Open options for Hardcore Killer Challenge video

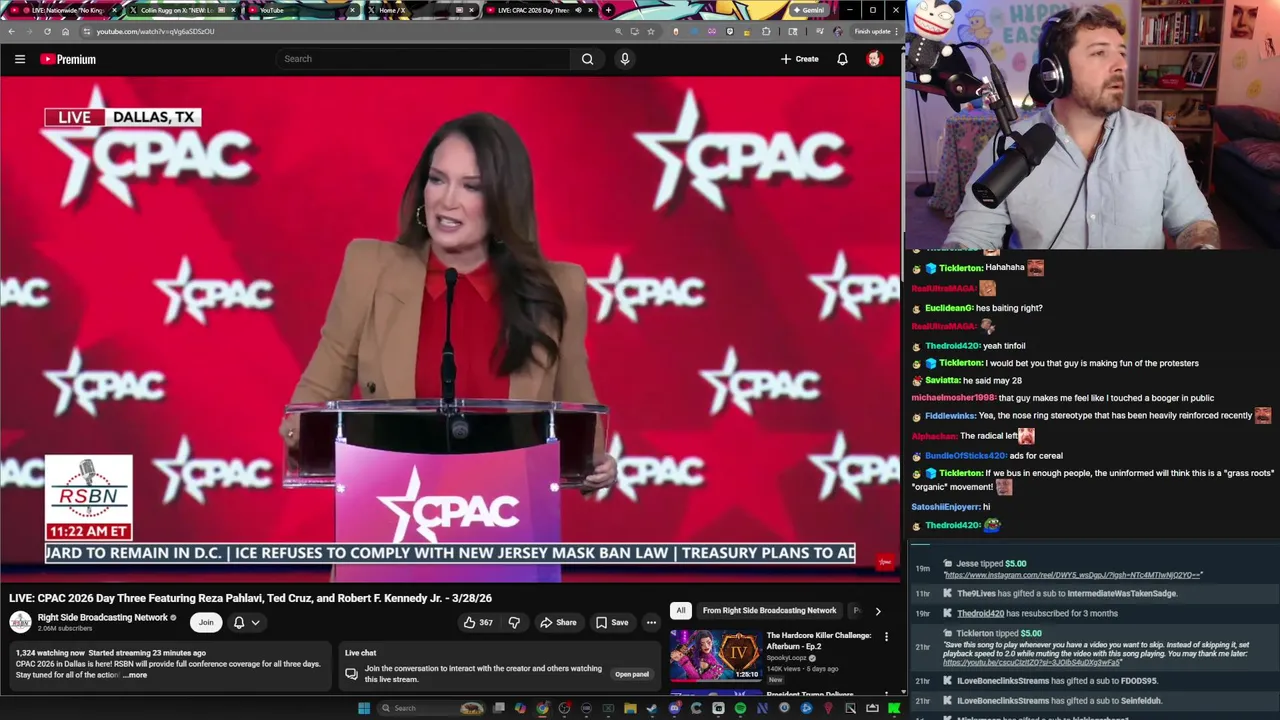[x=886, y=637]
